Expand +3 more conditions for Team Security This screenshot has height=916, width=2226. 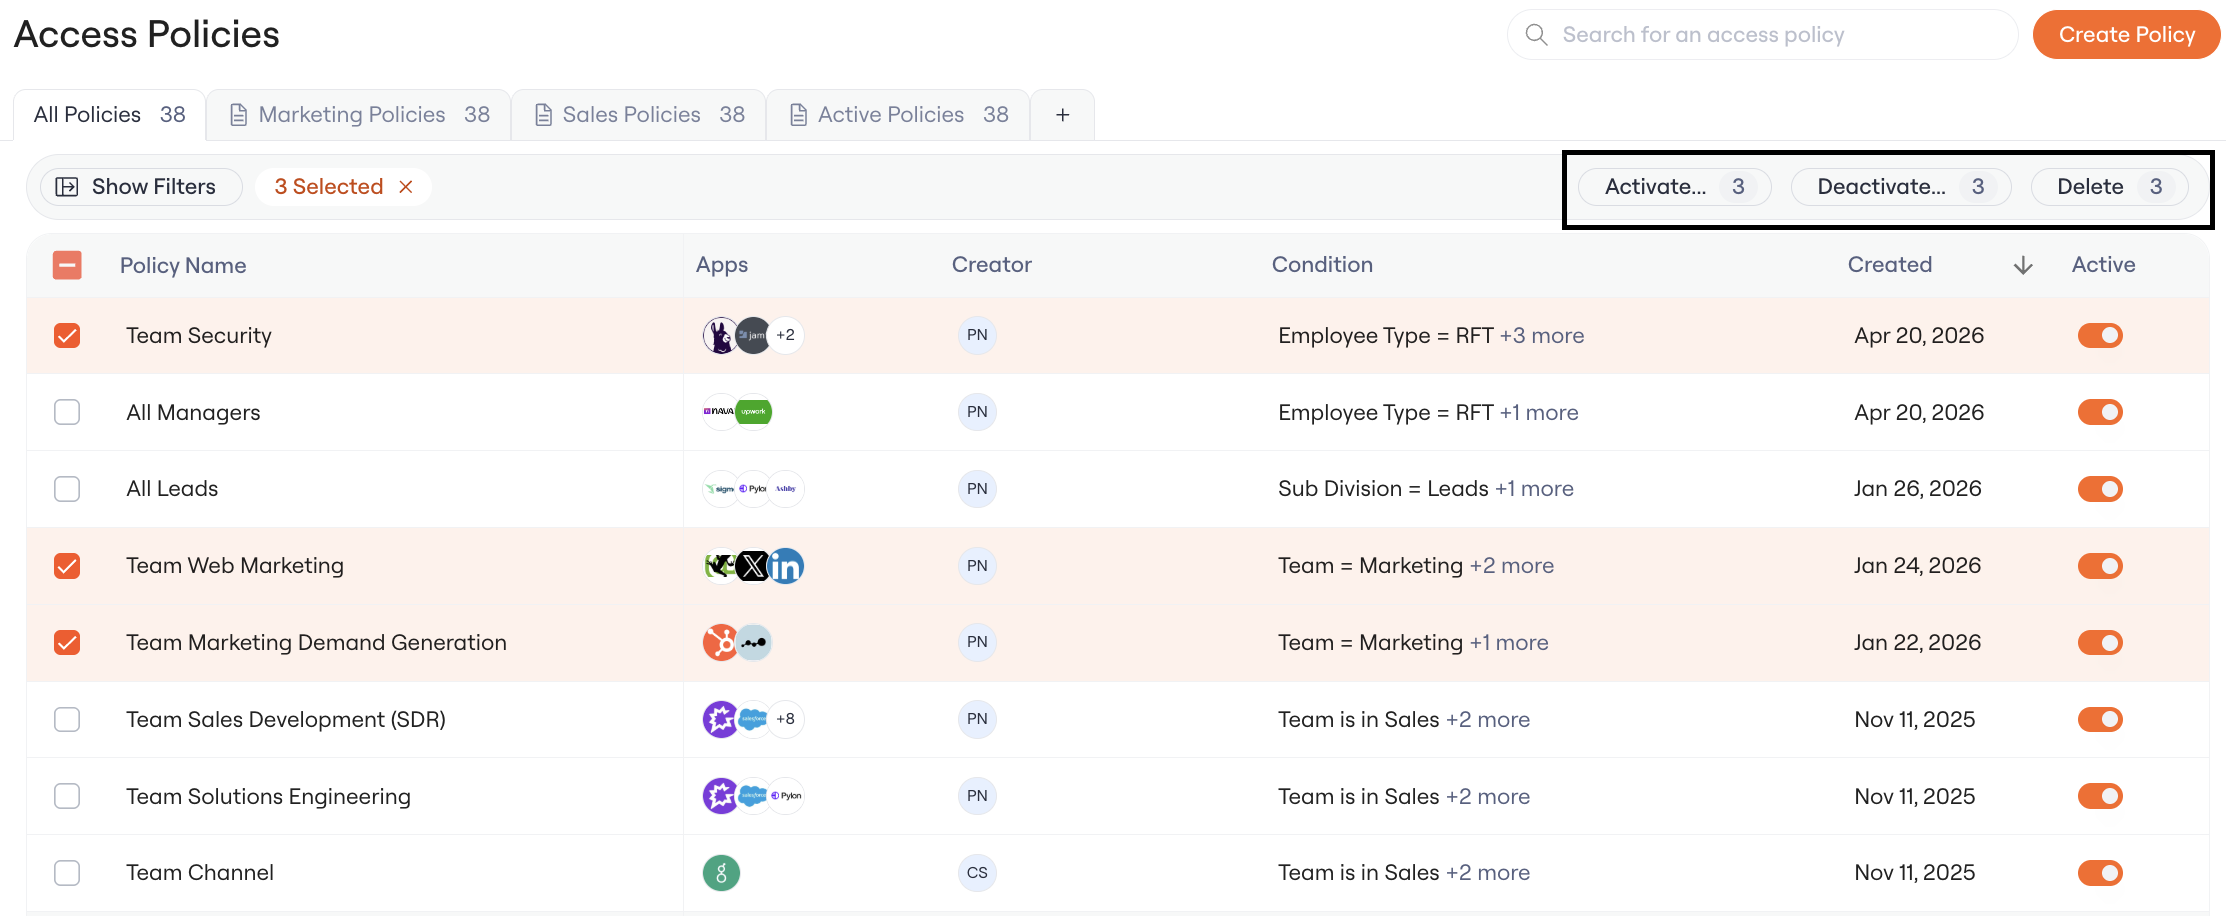(x=1542, y=336)
